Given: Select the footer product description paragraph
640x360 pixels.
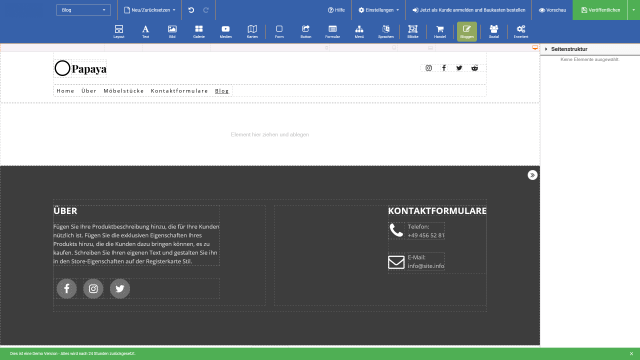Looking at the screenshot, I should 136,244.
